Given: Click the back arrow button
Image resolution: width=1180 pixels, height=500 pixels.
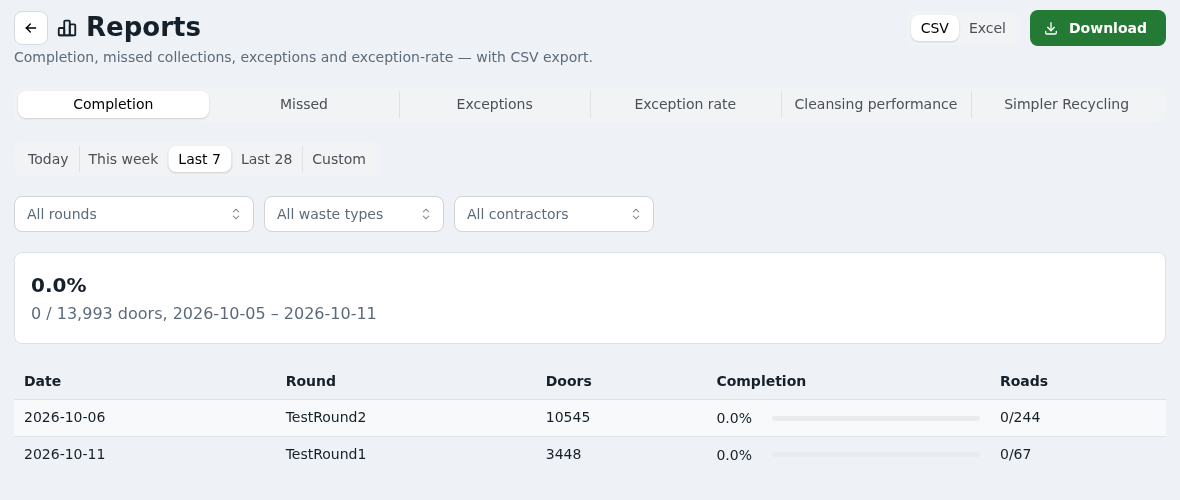Looking at the screenshot, I should pos(31,28).
